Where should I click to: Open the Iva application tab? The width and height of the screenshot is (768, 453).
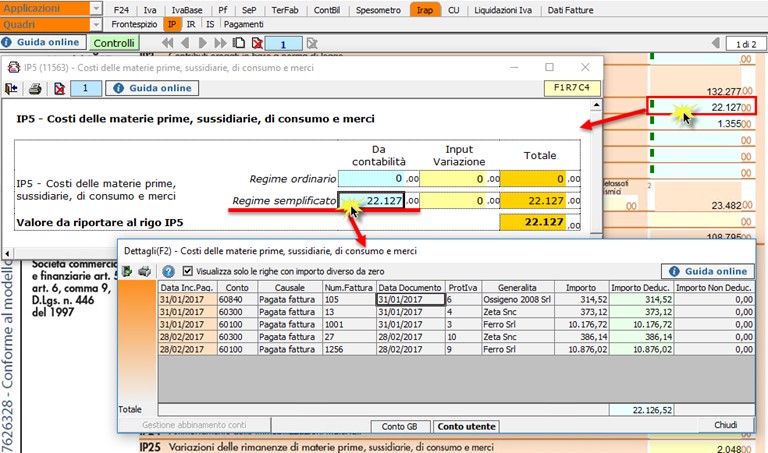coord(150,10)
